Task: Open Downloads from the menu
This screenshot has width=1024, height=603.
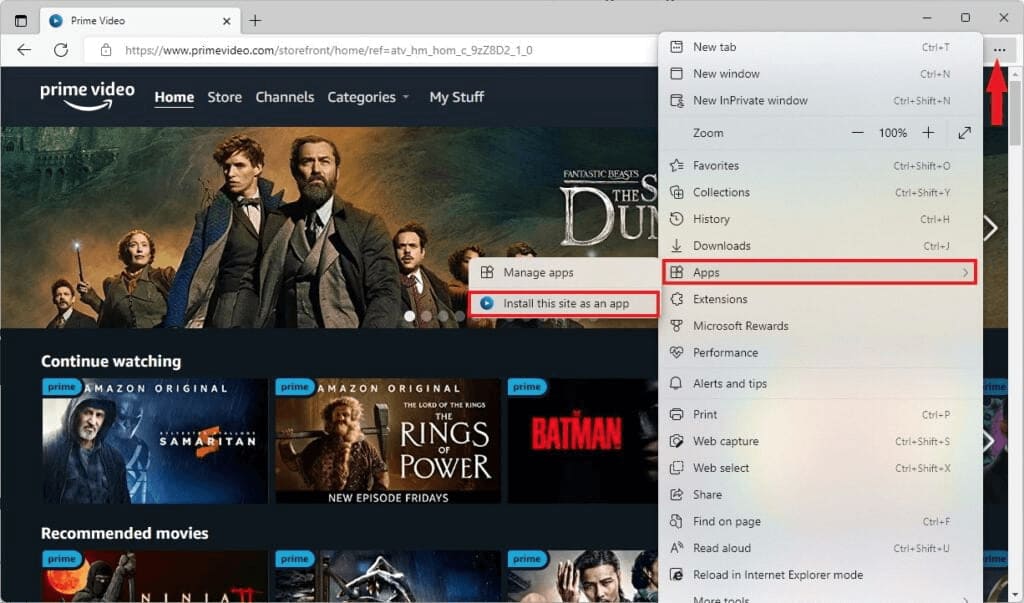Action: [x=820, y=246]
